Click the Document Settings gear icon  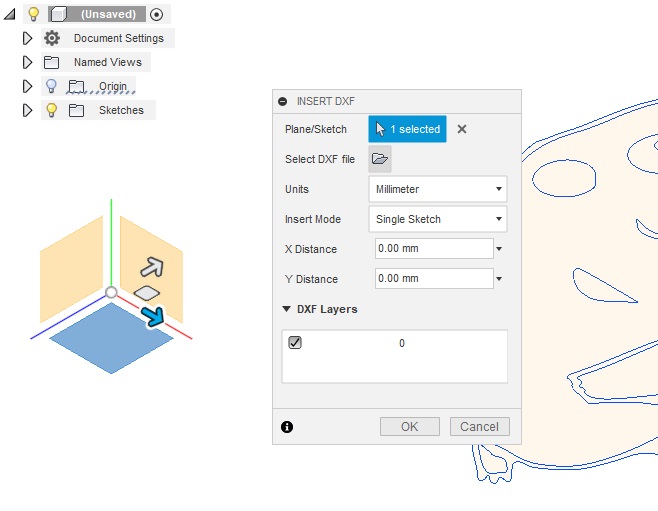(x=52, y=38)
